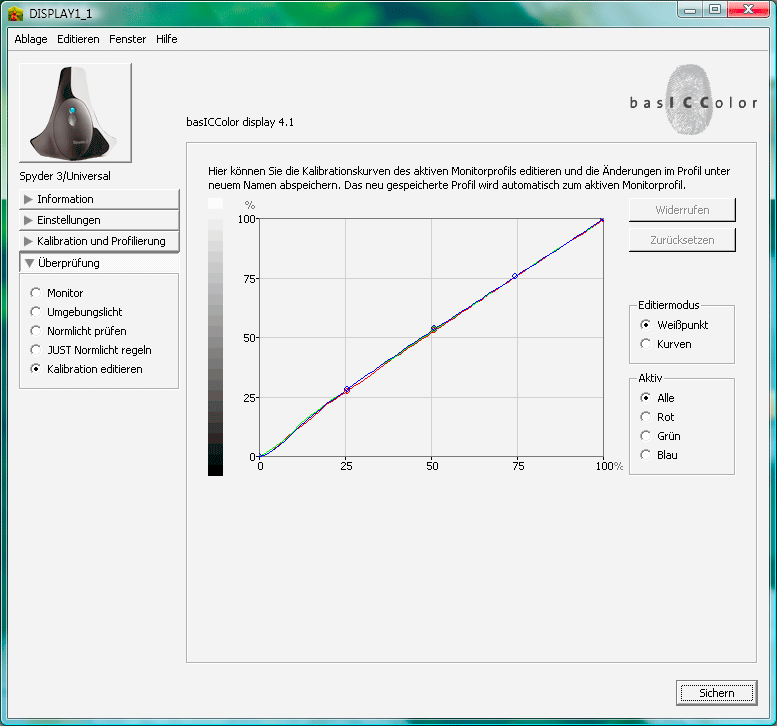This screenshot has height=726, width=777.
Task: Choose Normlicht prüfen option
Action: point(36,331)
